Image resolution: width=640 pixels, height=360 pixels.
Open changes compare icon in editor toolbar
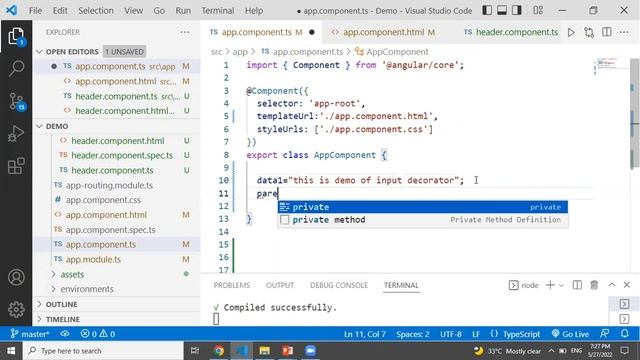(x=589, y=32)
